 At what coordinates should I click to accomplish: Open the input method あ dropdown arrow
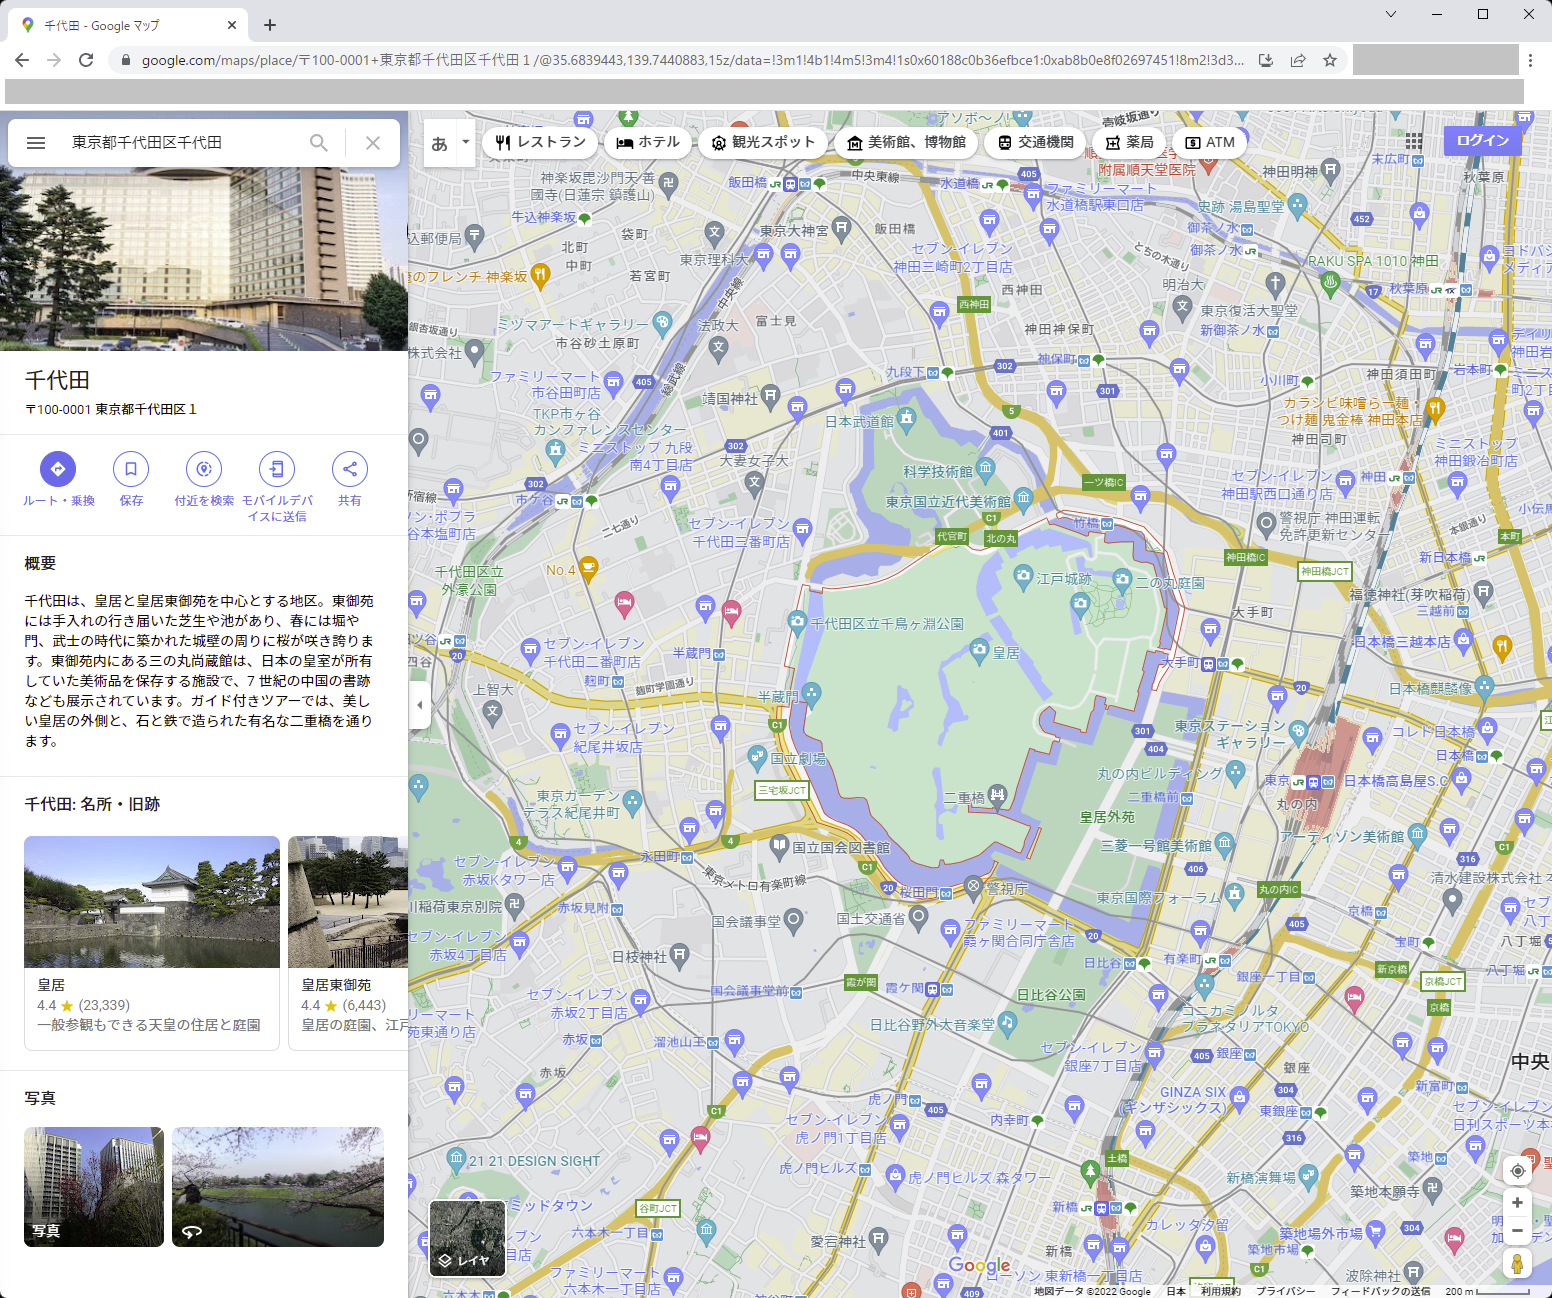pos(465,143)
